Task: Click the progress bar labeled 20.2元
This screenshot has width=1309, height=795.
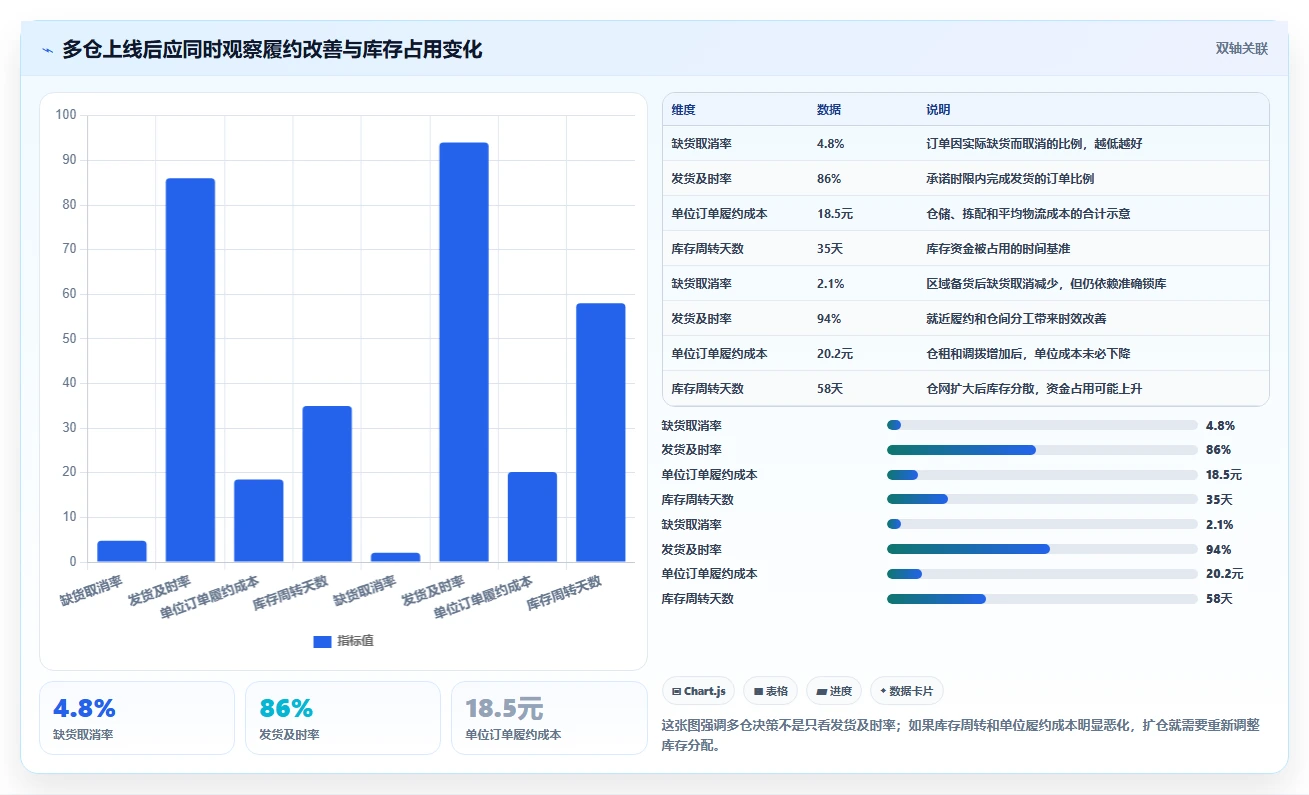Action: click(x=1042, y=574)
